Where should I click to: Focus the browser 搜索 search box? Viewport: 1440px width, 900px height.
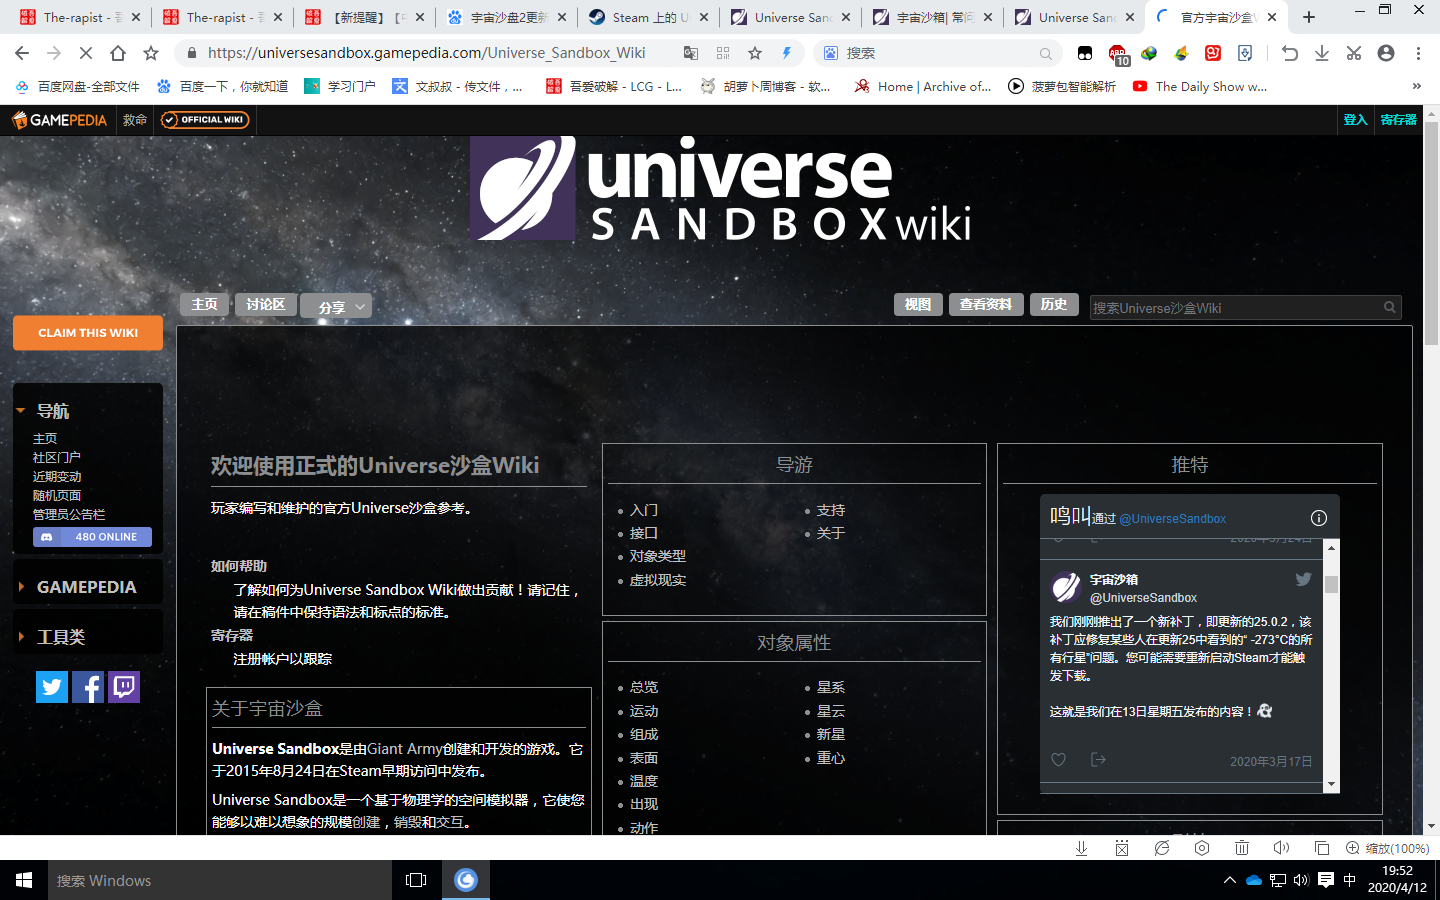tap(937, 53)
